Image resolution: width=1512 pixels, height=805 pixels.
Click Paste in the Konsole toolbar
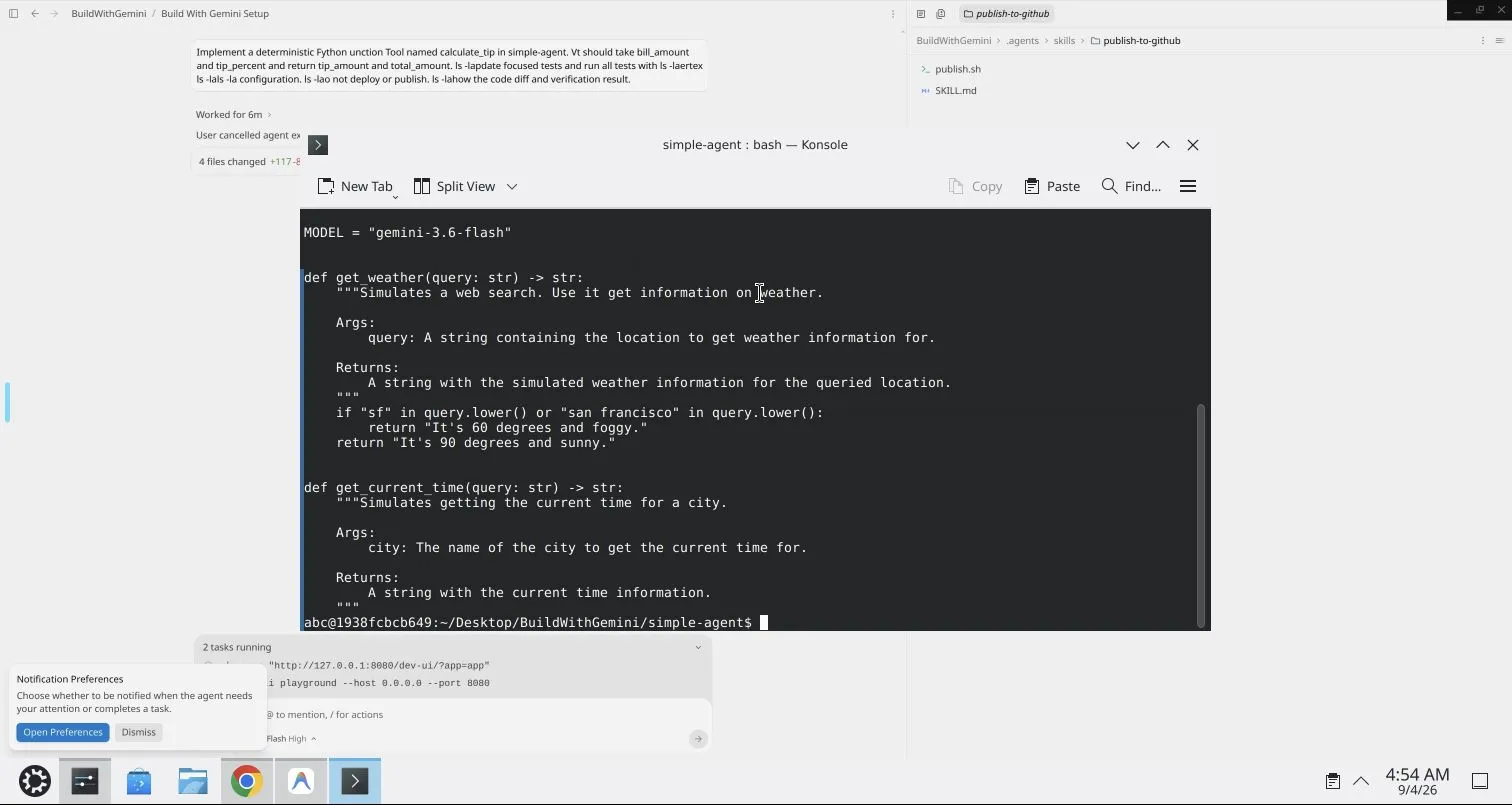click(x=1052, y=186)
